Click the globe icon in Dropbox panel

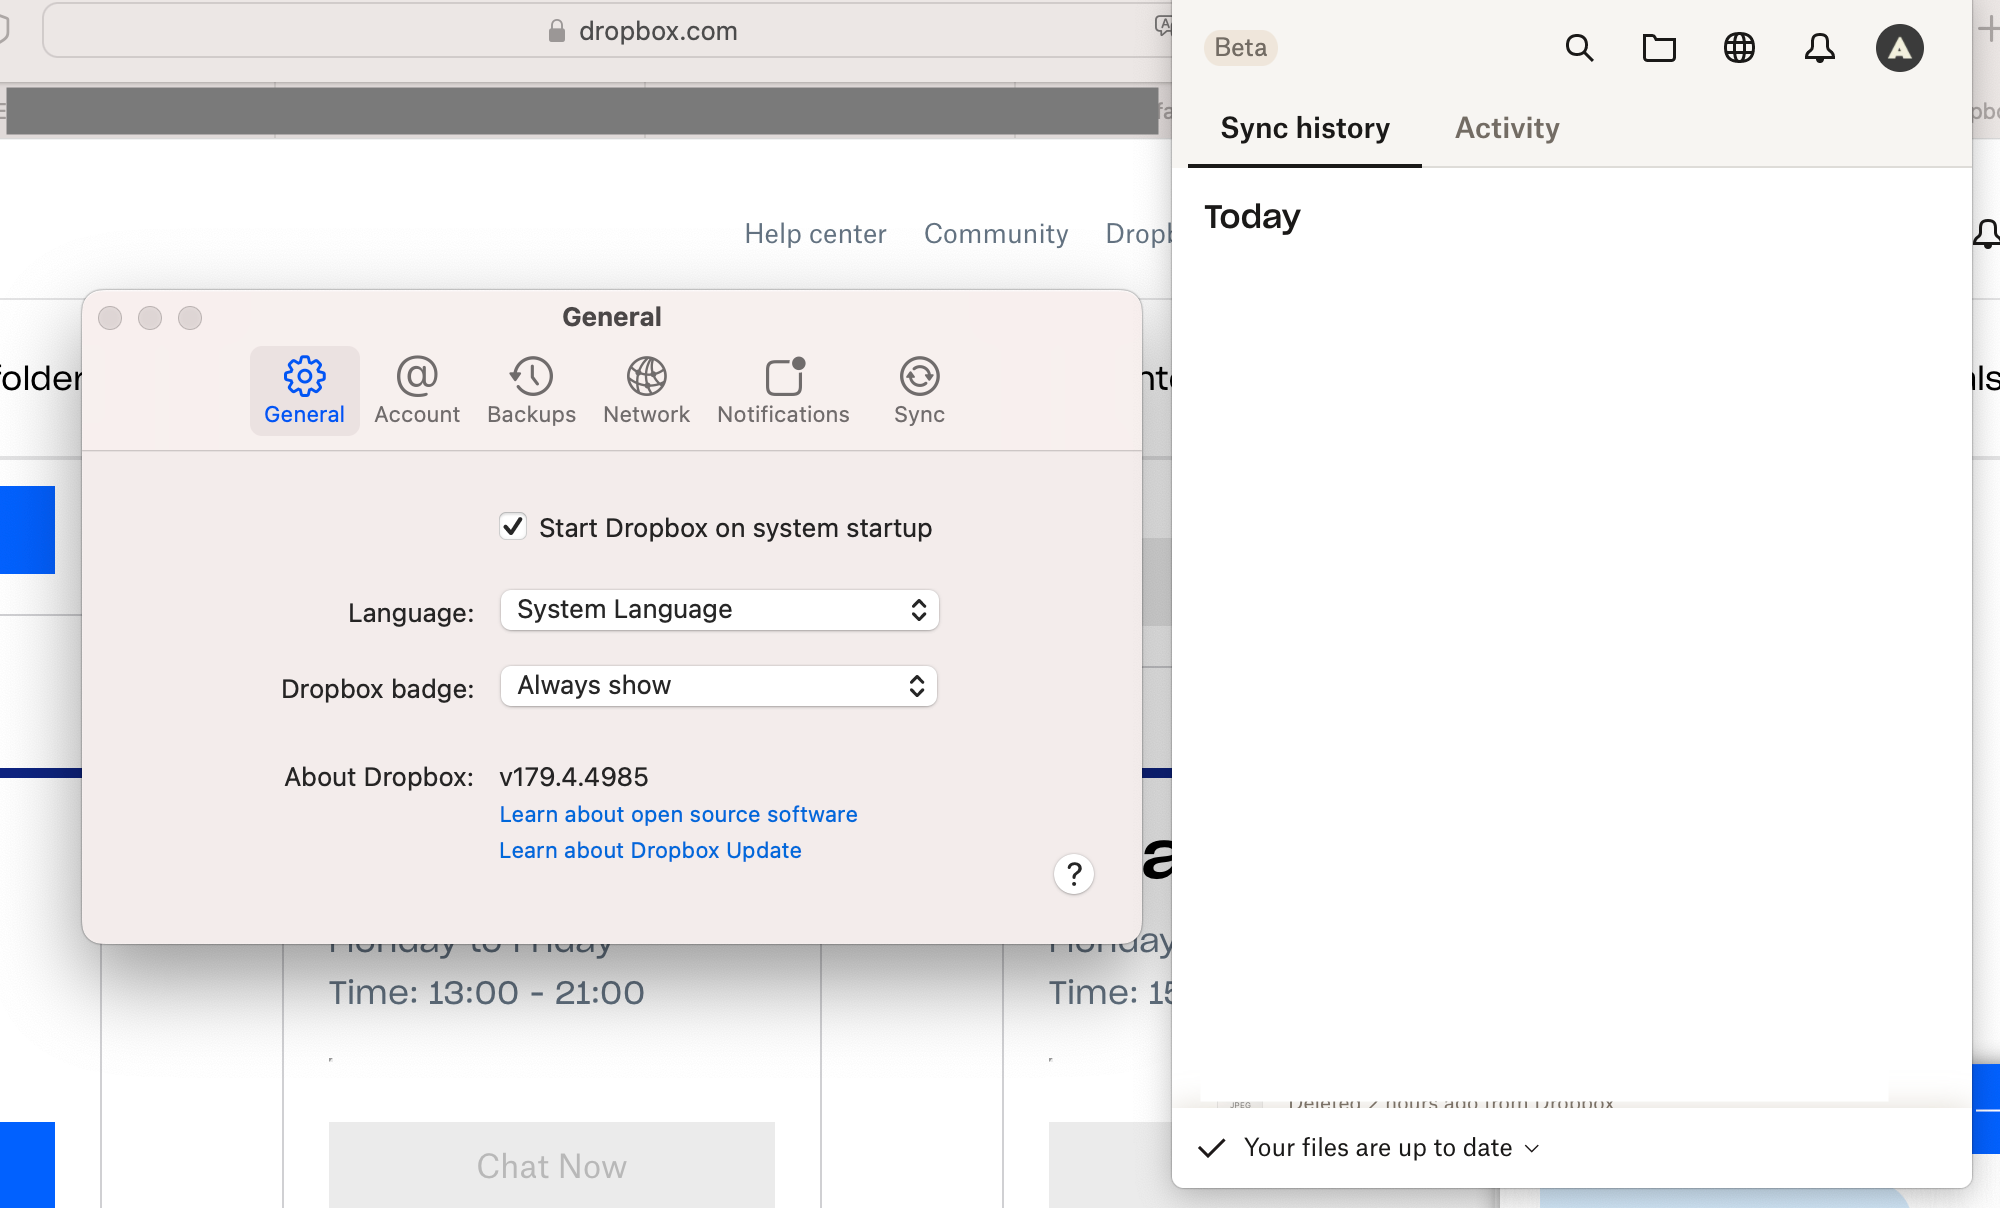click(1739, 48)
